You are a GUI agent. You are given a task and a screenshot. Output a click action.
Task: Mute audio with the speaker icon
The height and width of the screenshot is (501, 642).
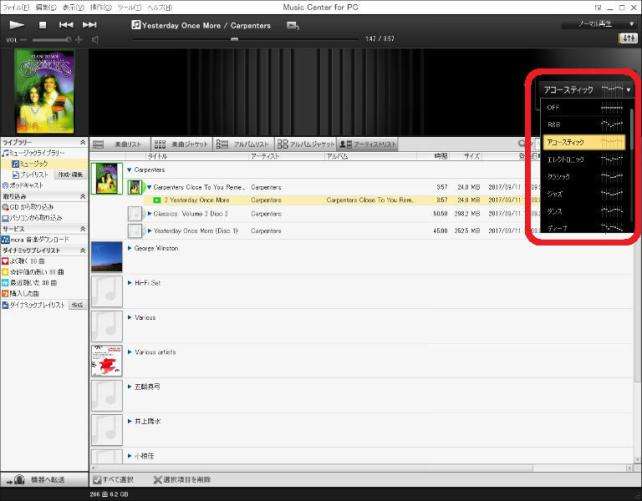95,40
